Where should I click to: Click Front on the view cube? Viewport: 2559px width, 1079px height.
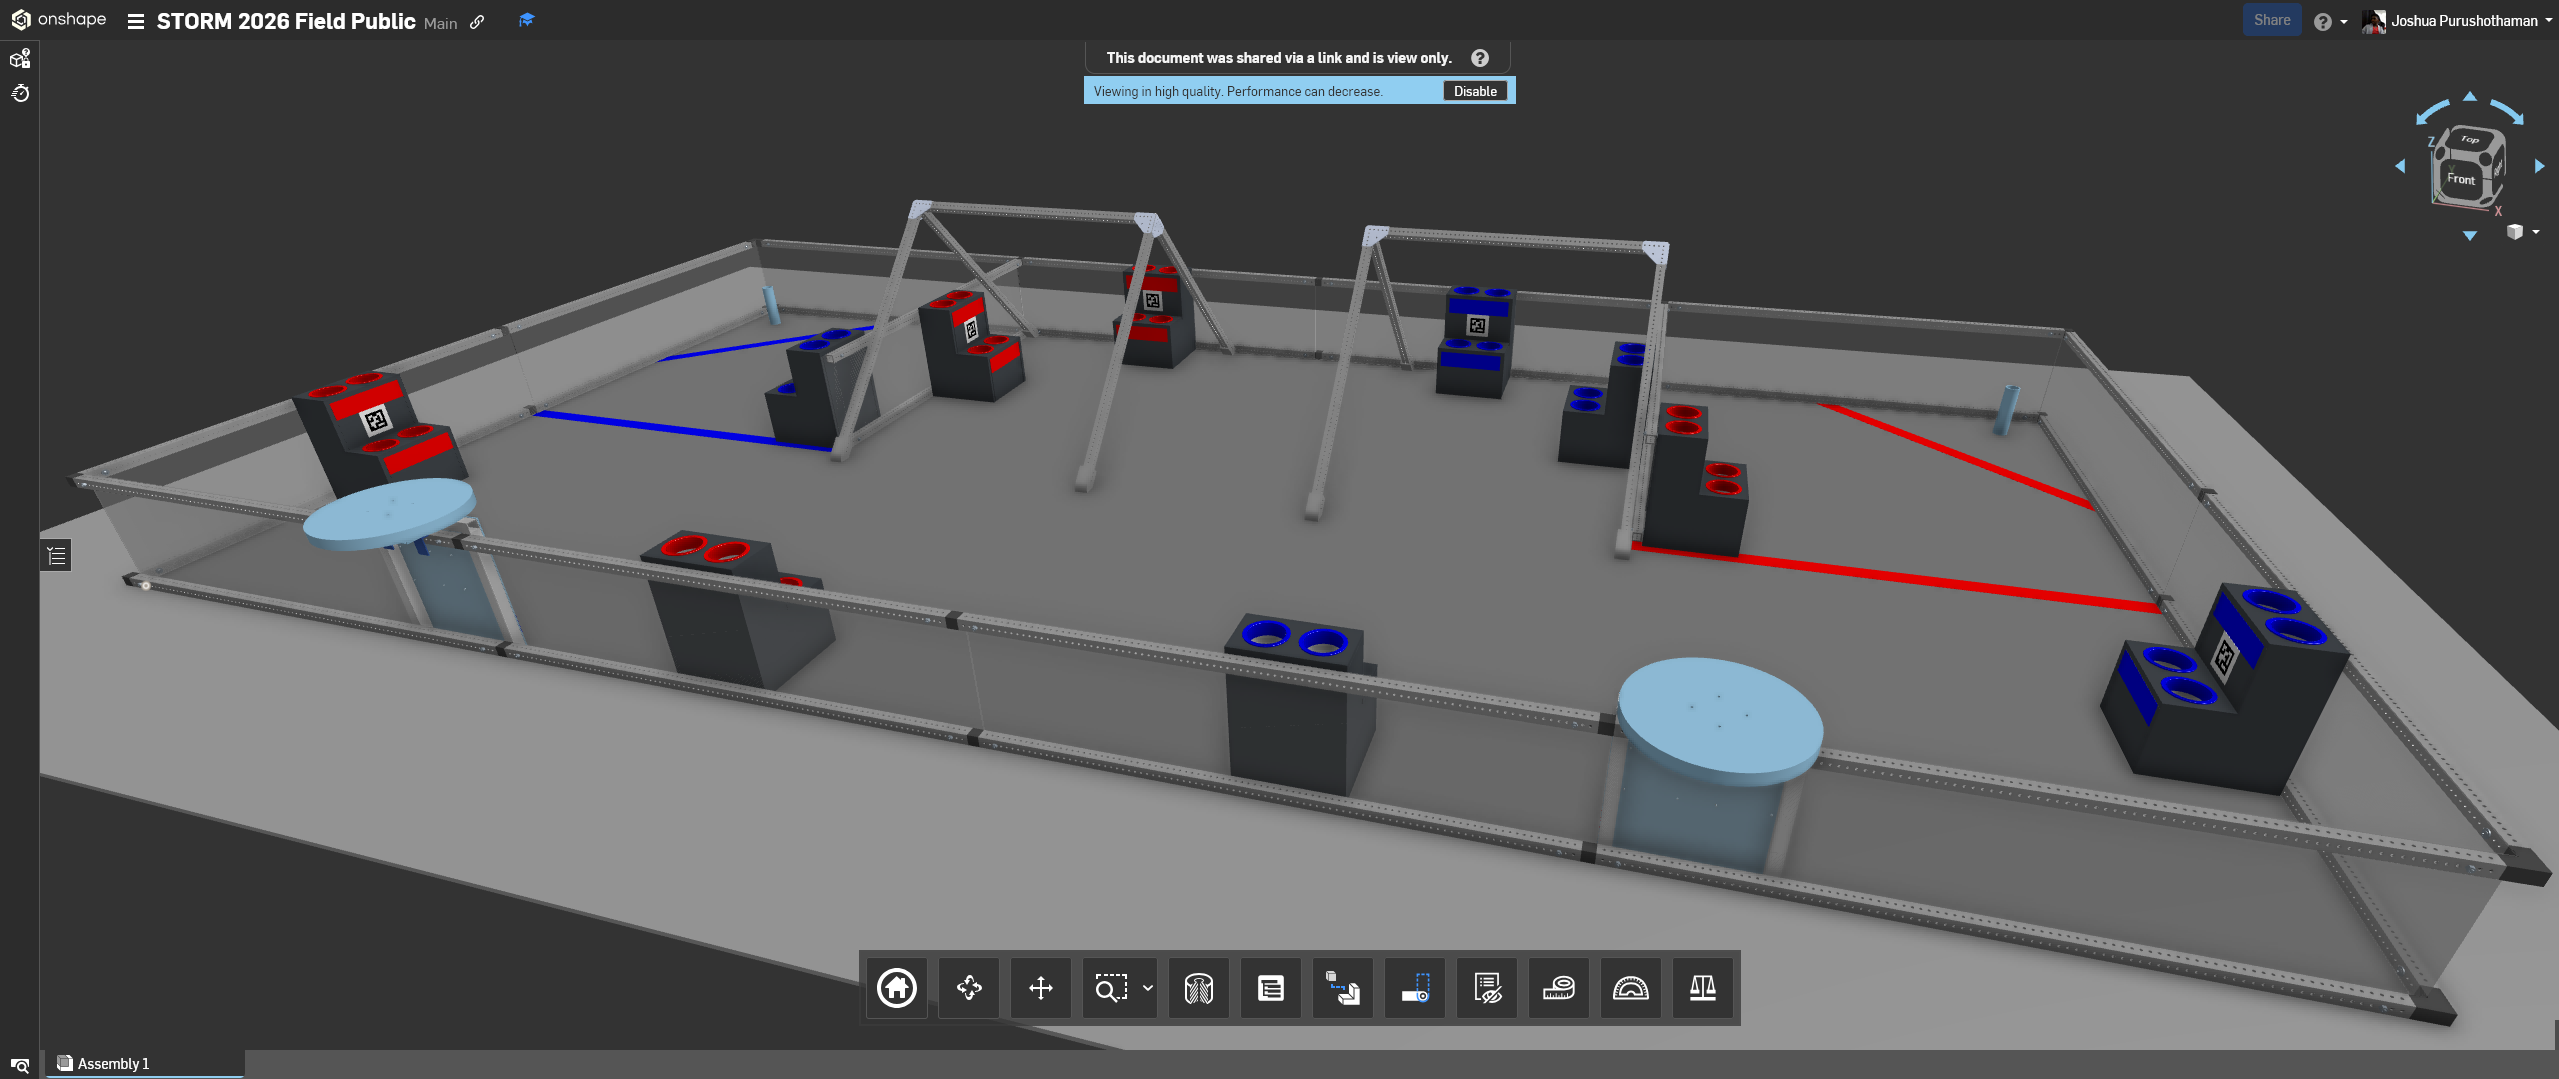click(x=2461, y=180)
